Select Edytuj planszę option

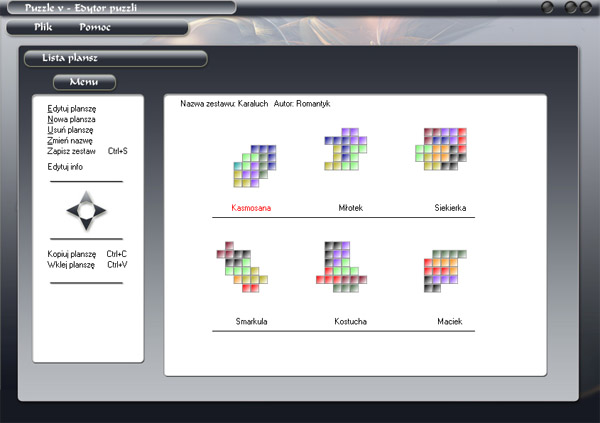click(x=72, y=109)
